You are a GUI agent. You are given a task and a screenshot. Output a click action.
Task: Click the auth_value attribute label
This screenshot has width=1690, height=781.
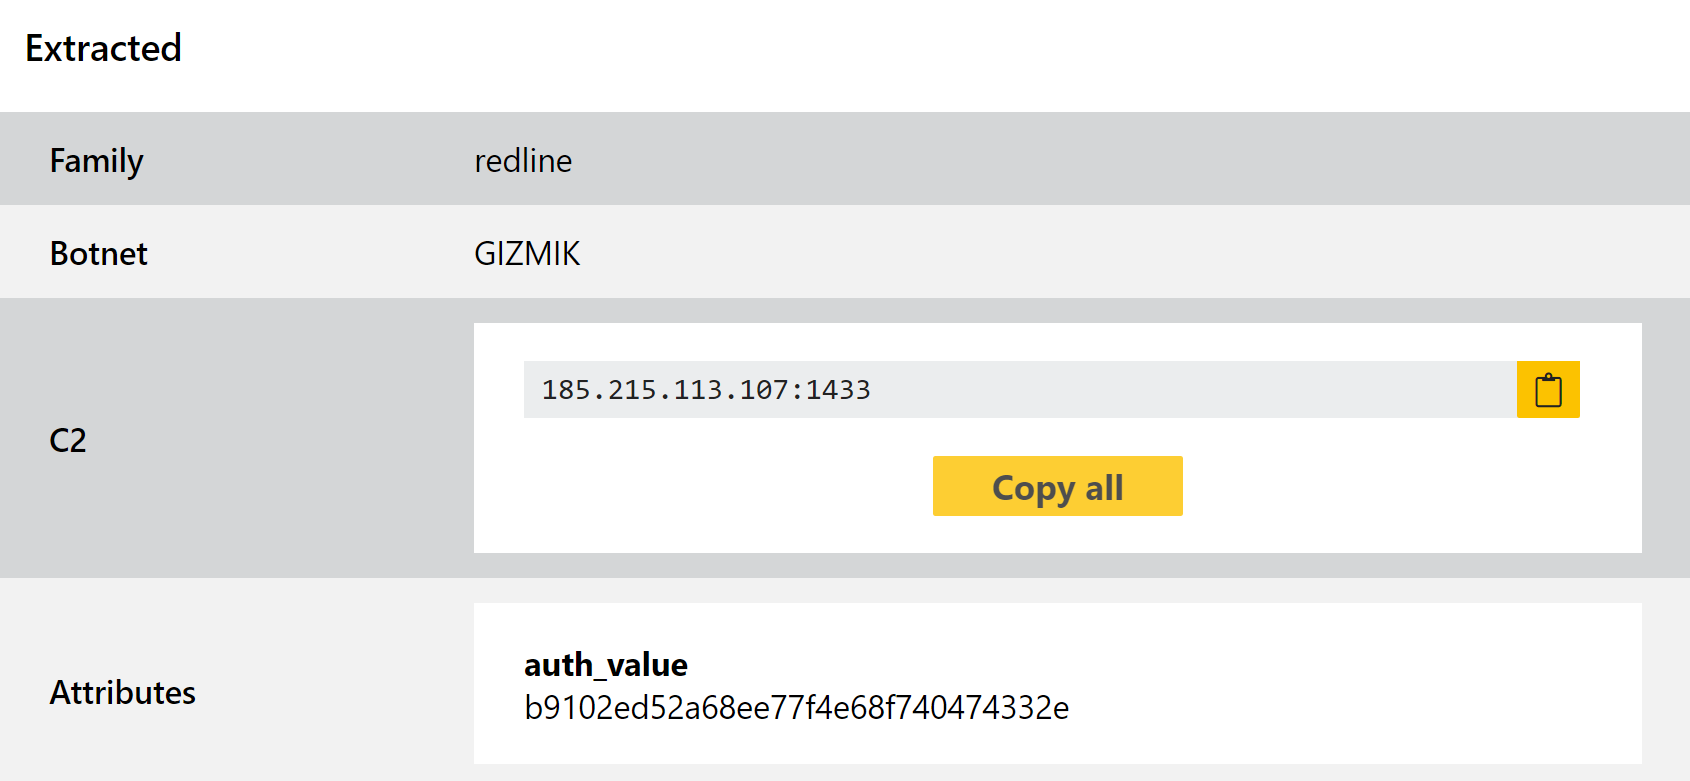click(606, 665)
